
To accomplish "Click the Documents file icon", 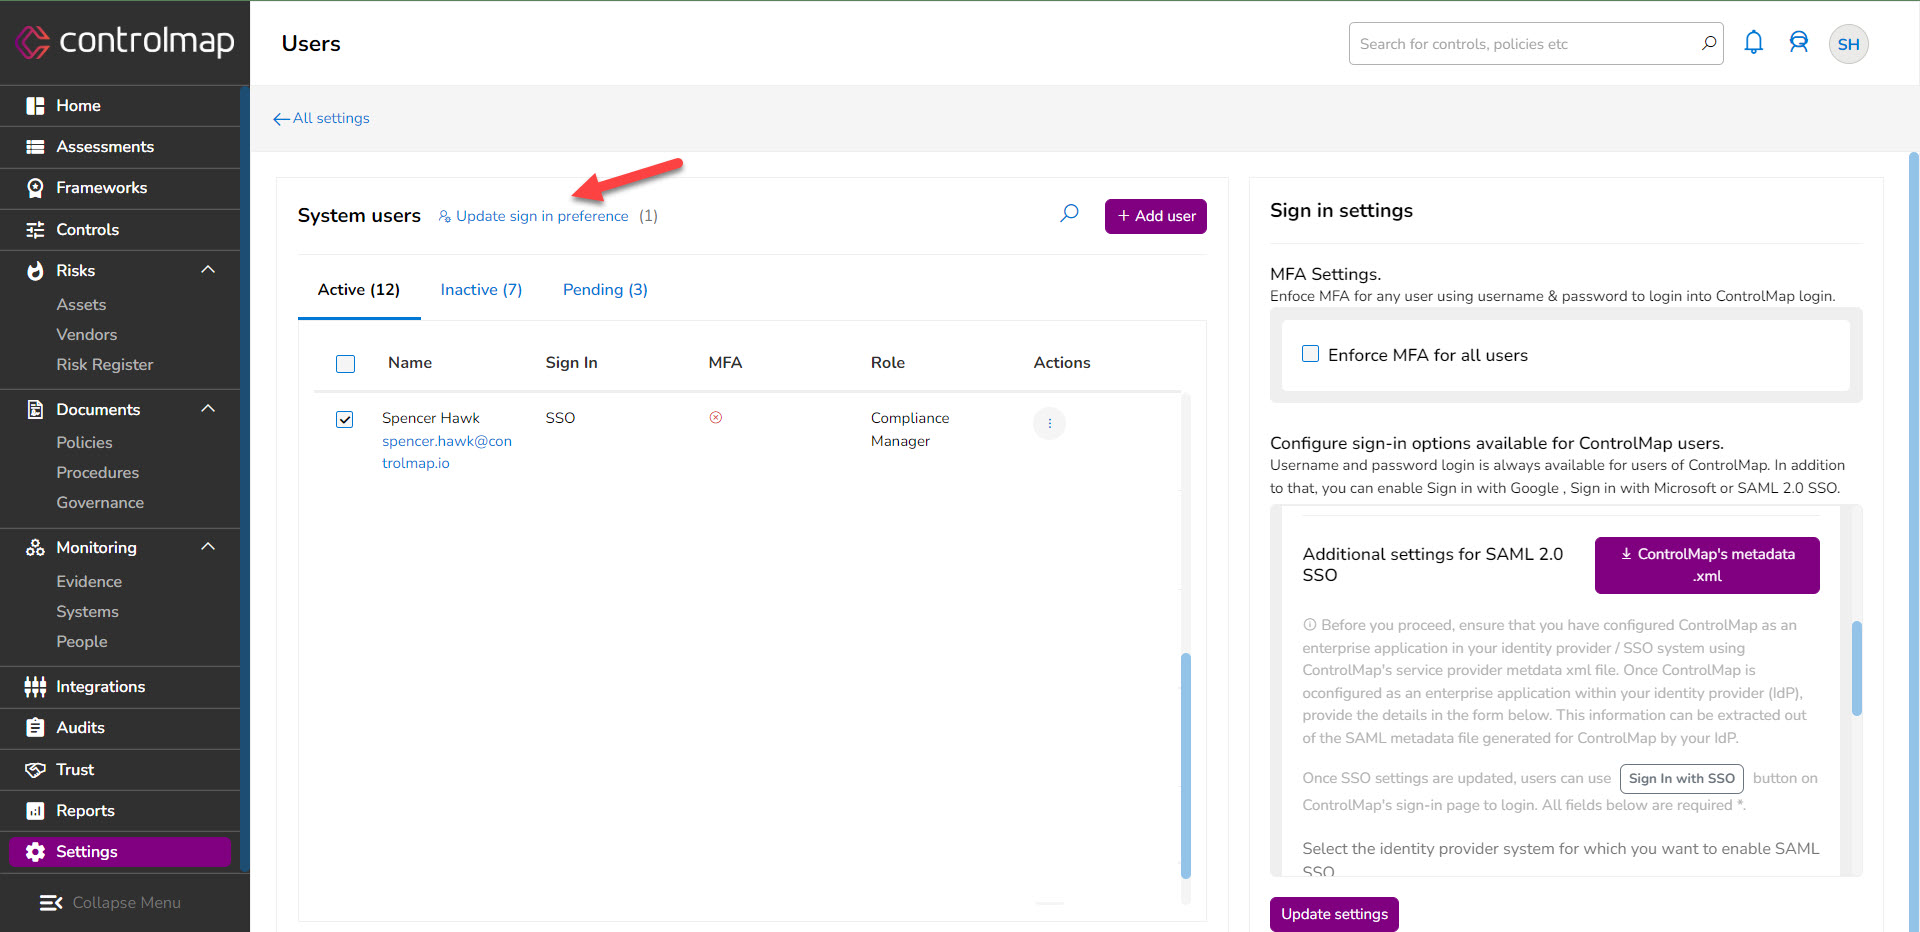I will pos(35,409).
